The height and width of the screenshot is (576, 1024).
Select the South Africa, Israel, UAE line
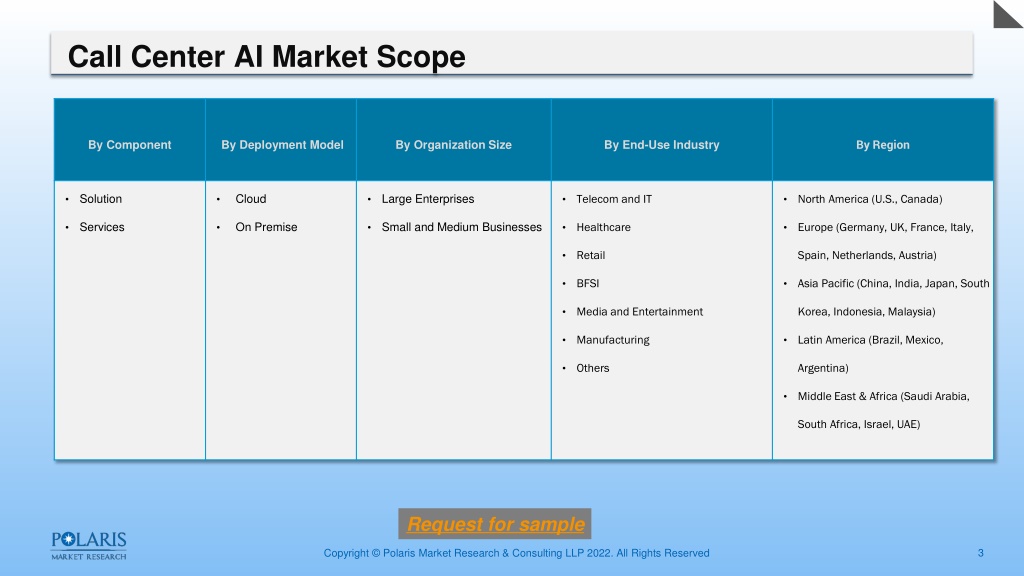click(x=859, y=424)
